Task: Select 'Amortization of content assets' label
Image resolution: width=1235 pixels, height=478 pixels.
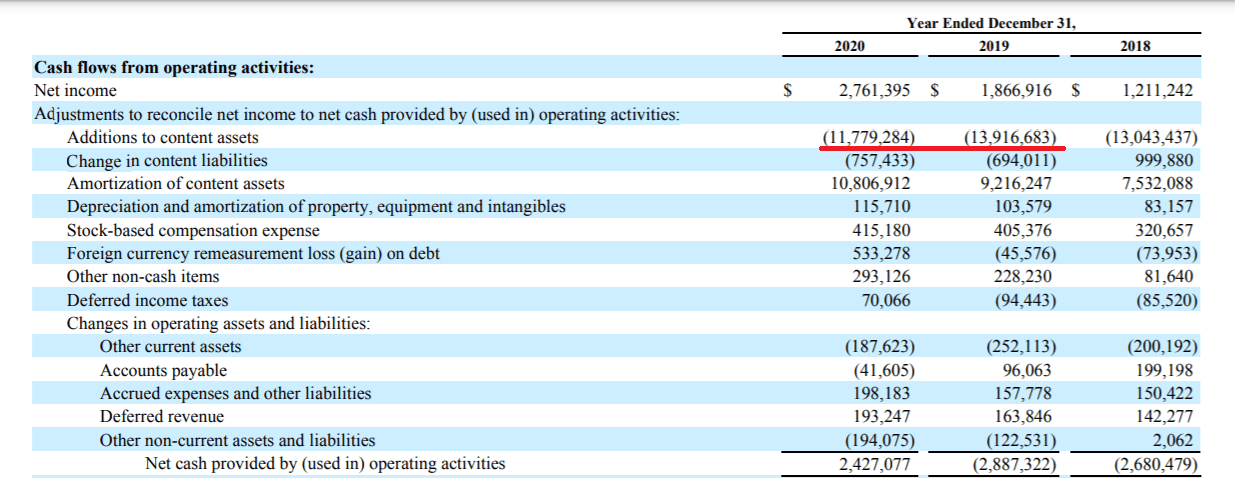Action: [175, 184]
